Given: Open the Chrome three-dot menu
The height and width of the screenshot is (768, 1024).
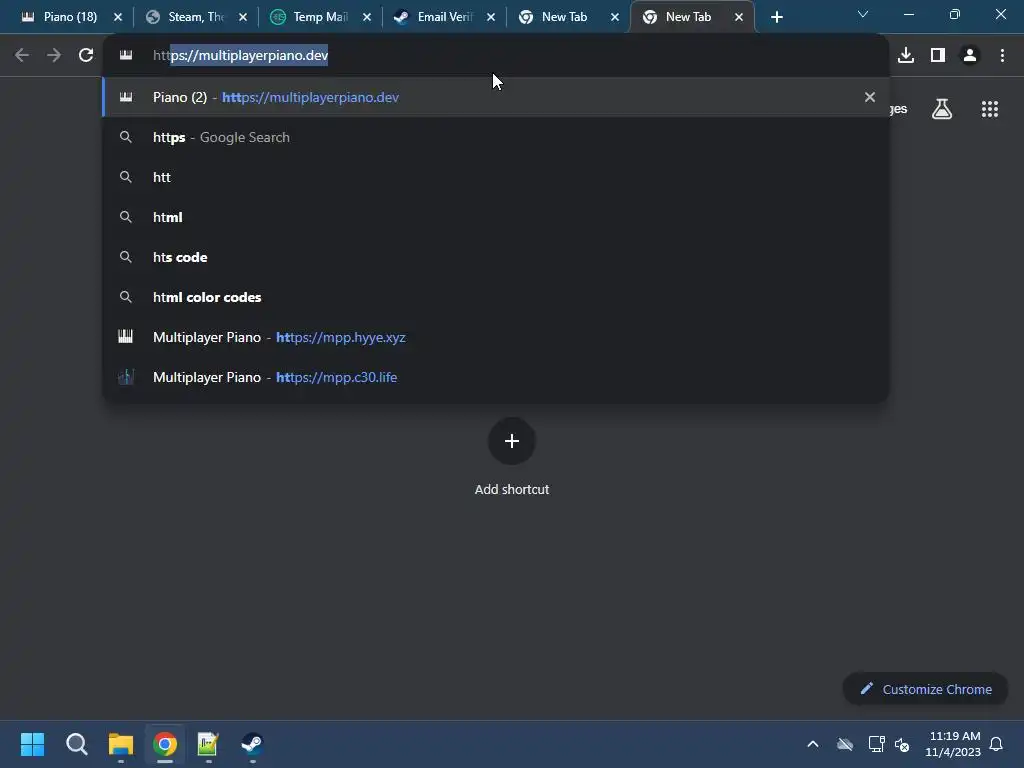Looking at the screenshot, I should point(1002,56).
